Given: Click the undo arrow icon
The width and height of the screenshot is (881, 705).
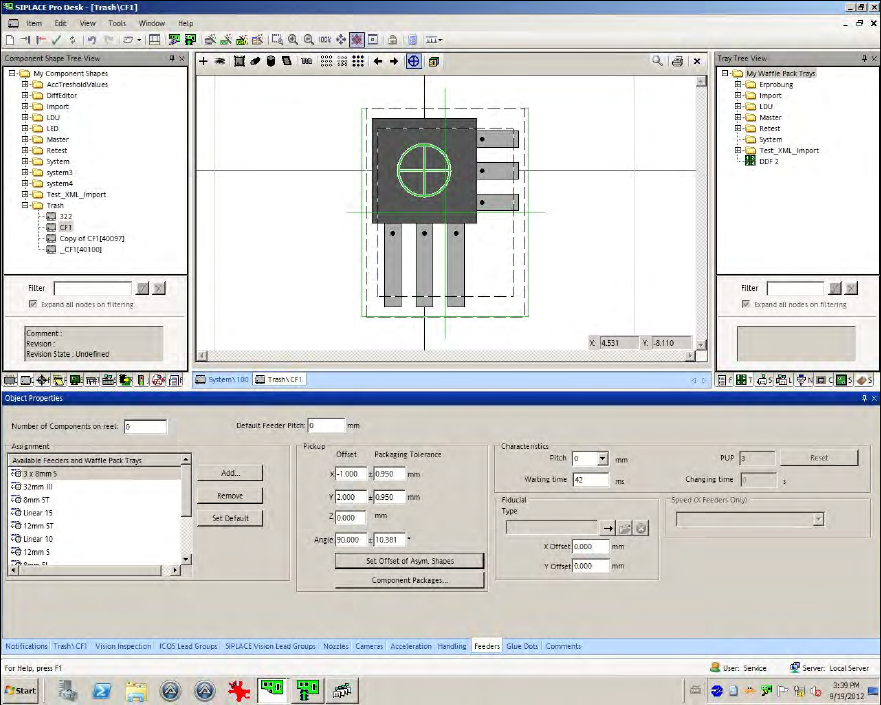Looking at the screenshot, I should [x=92, y=40].
